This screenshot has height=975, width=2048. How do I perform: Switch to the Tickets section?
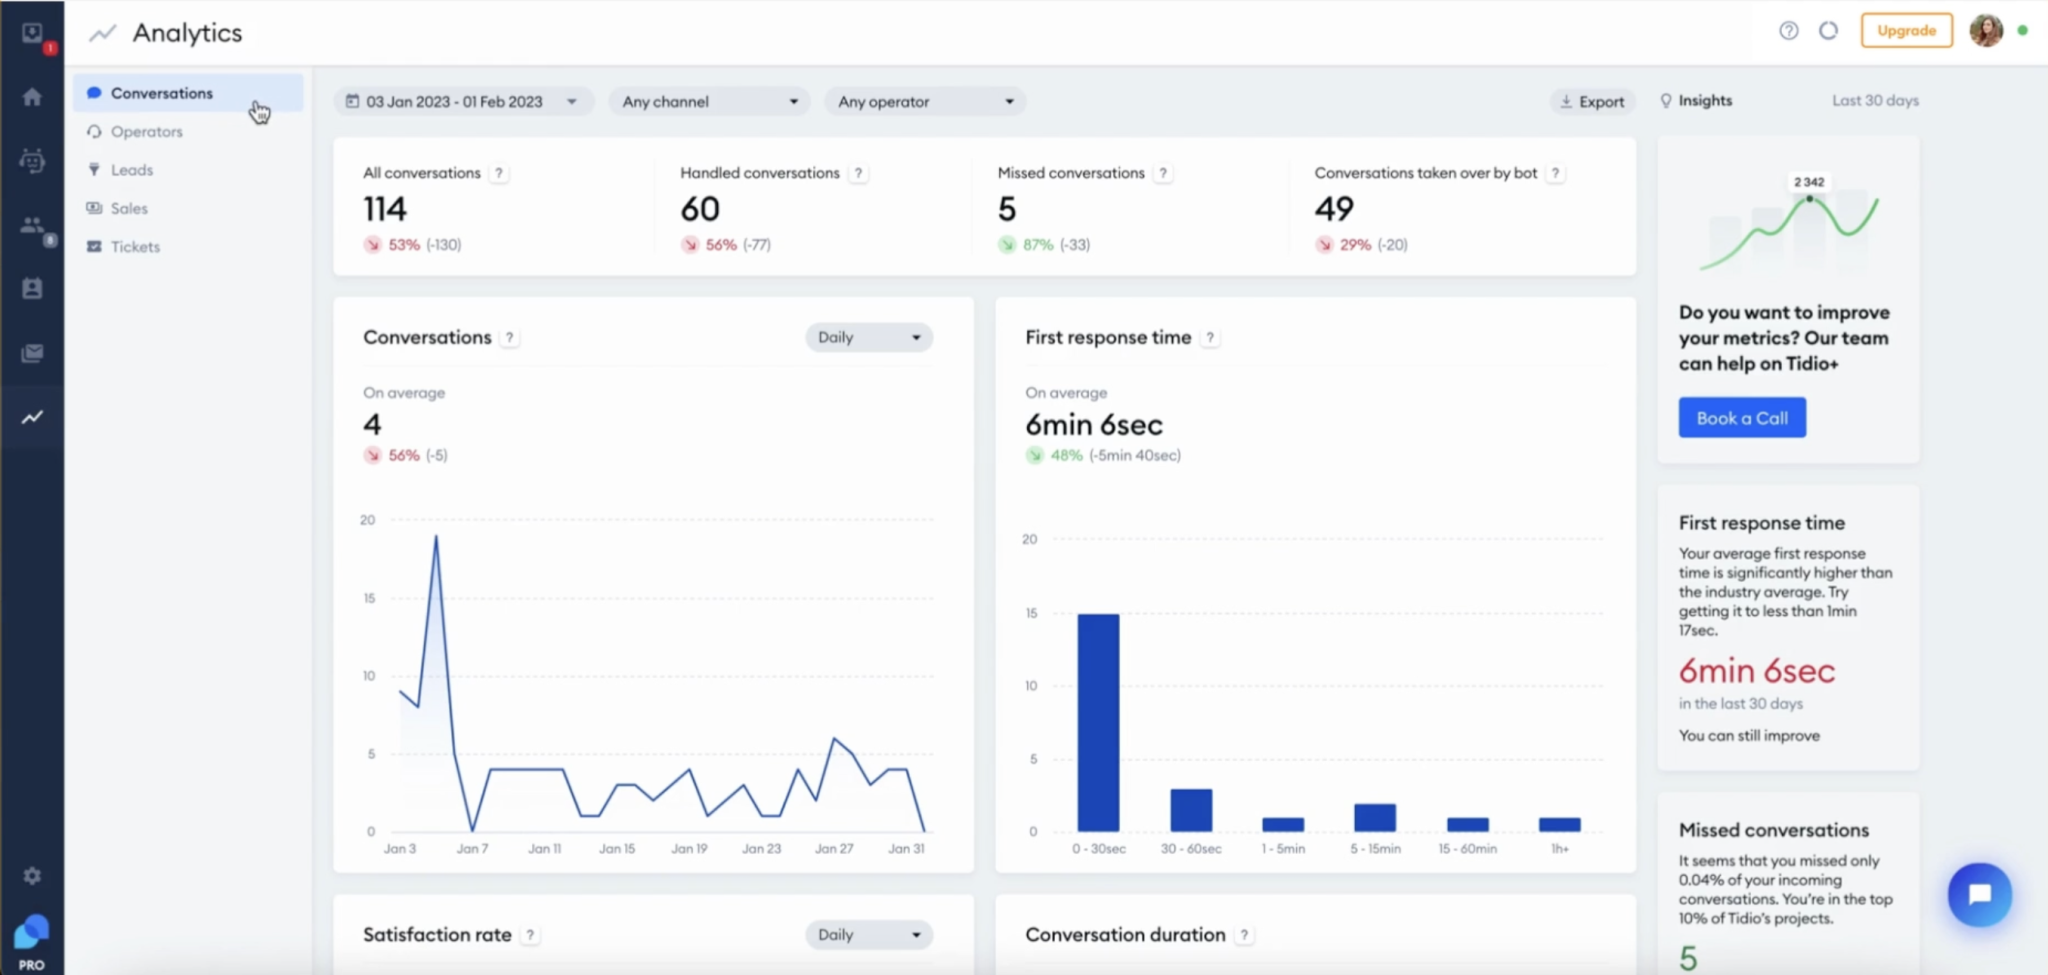(x=135, y=246)
